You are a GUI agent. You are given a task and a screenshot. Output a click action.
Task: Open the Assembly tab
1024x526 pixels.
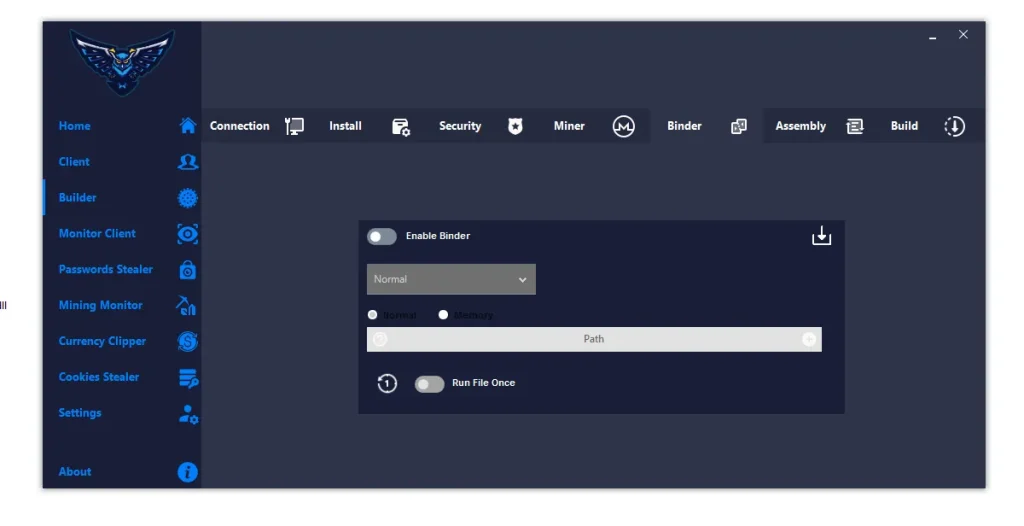click(800, 127)
